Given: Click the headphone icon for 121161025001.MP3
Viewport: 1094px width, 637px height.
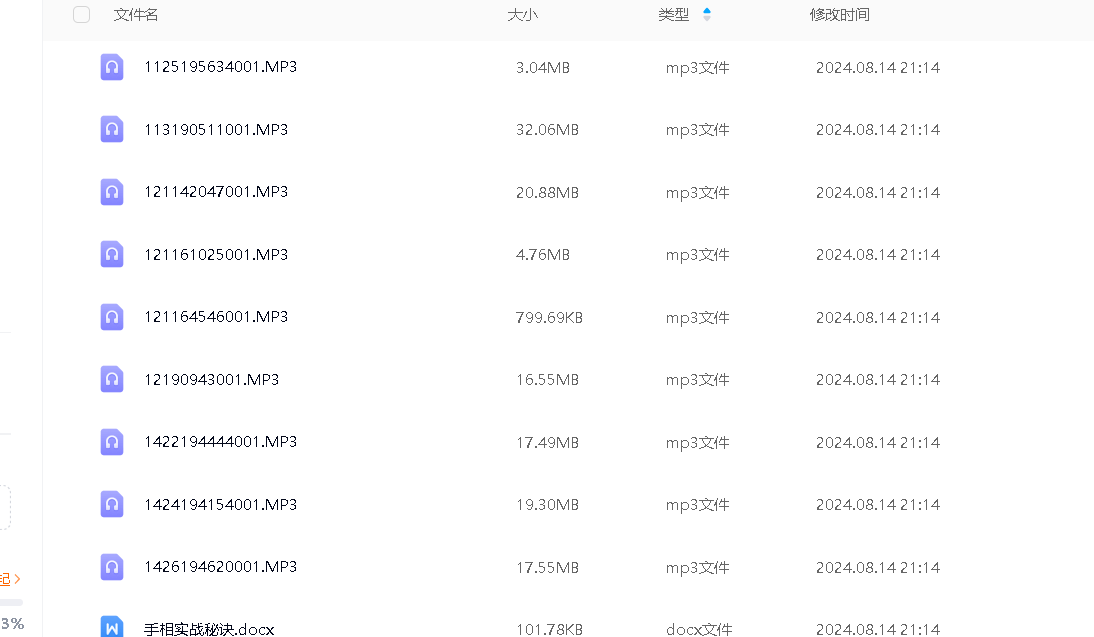Looking at the screenshot, I should pyautogui.click(x=112, y=254).
